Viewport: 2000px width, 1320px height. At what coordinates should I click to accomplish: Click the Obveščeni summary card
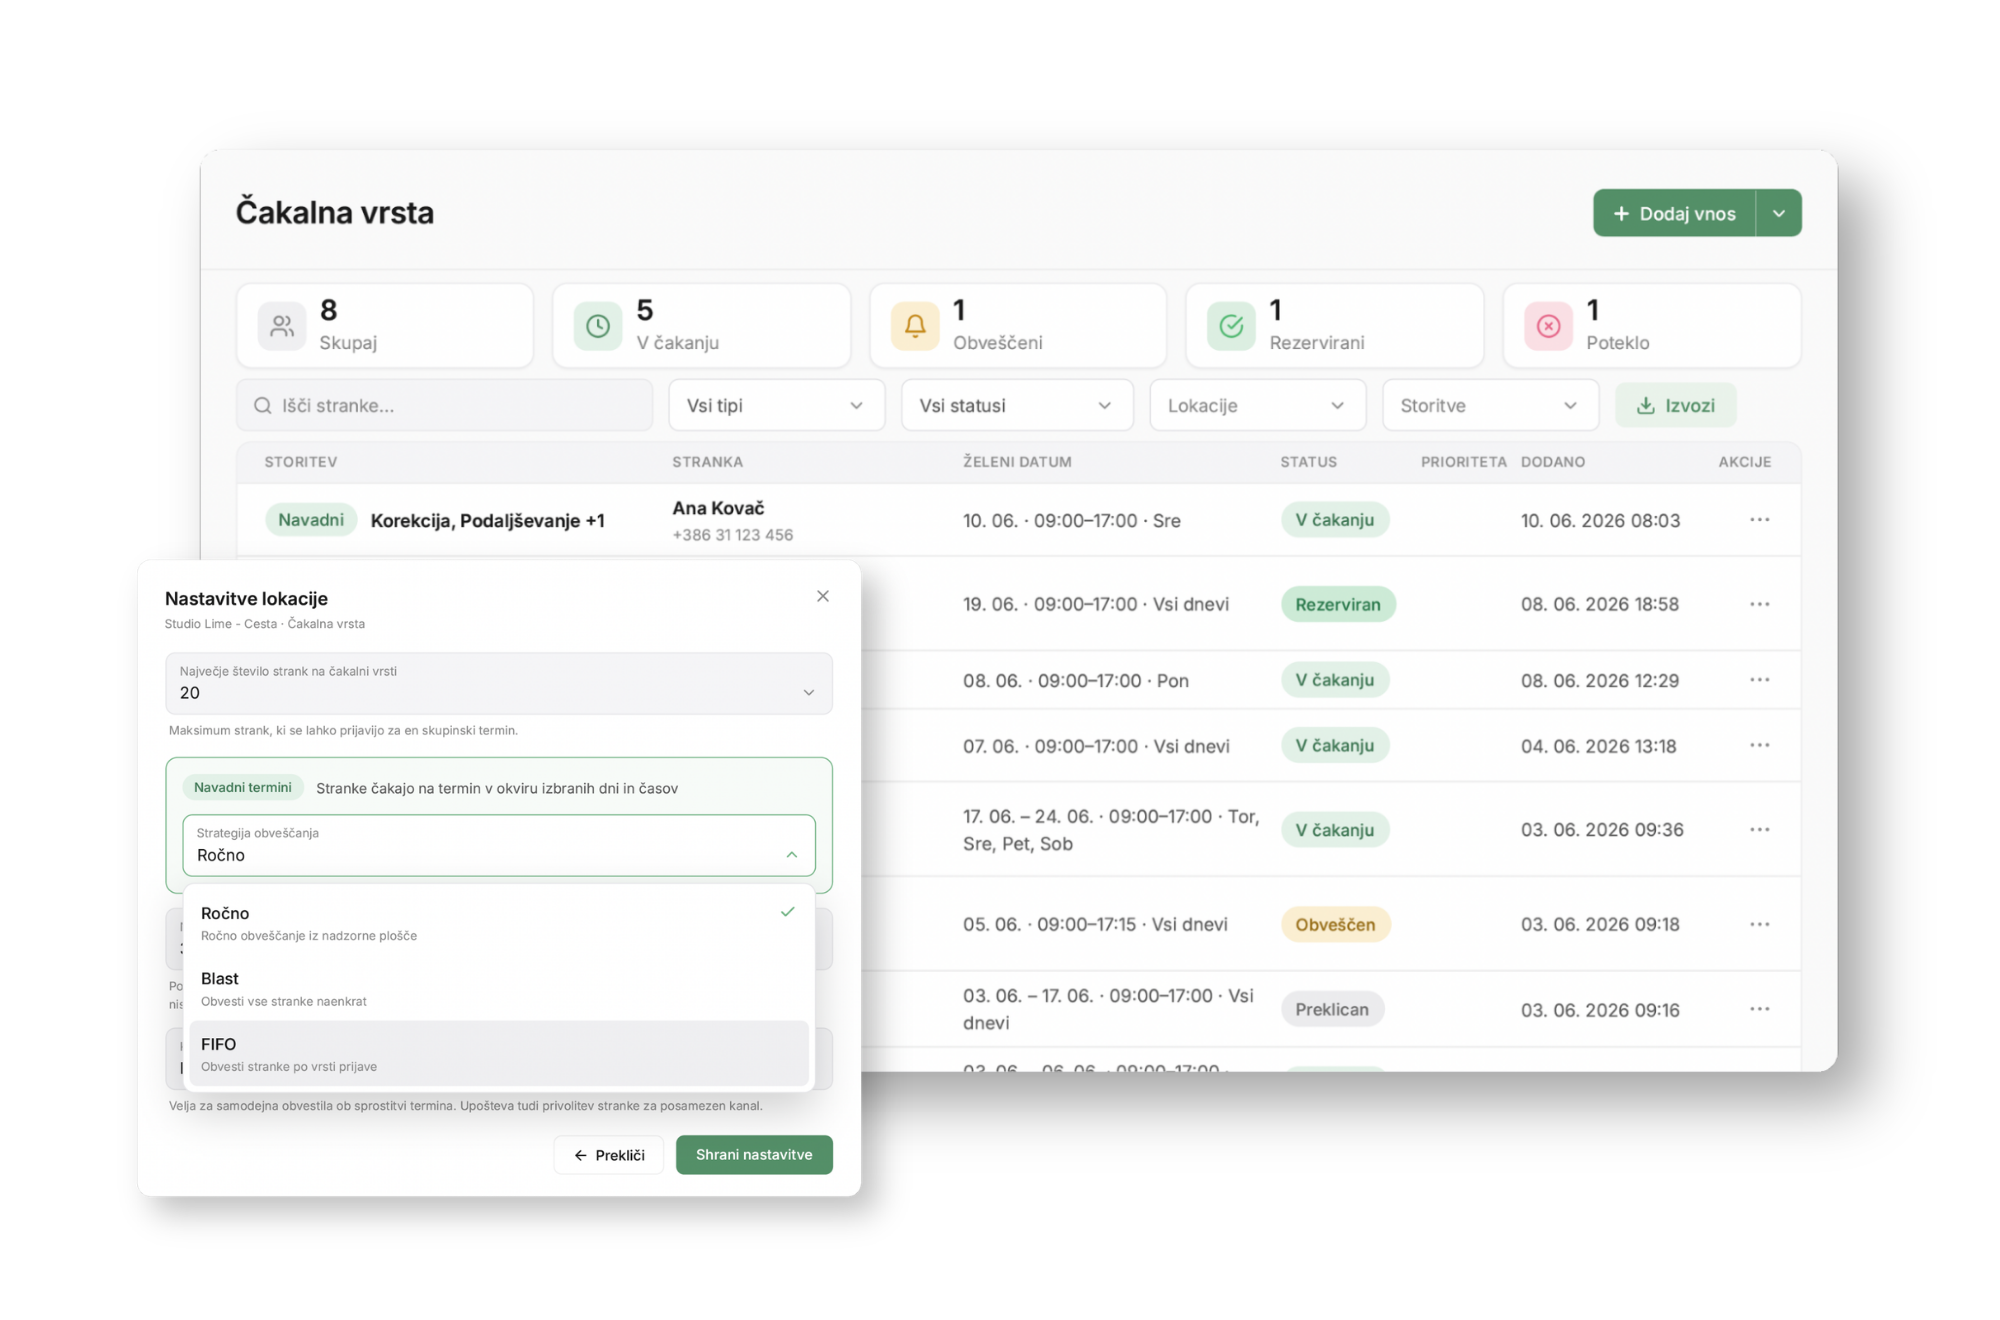coord(1018,326)
